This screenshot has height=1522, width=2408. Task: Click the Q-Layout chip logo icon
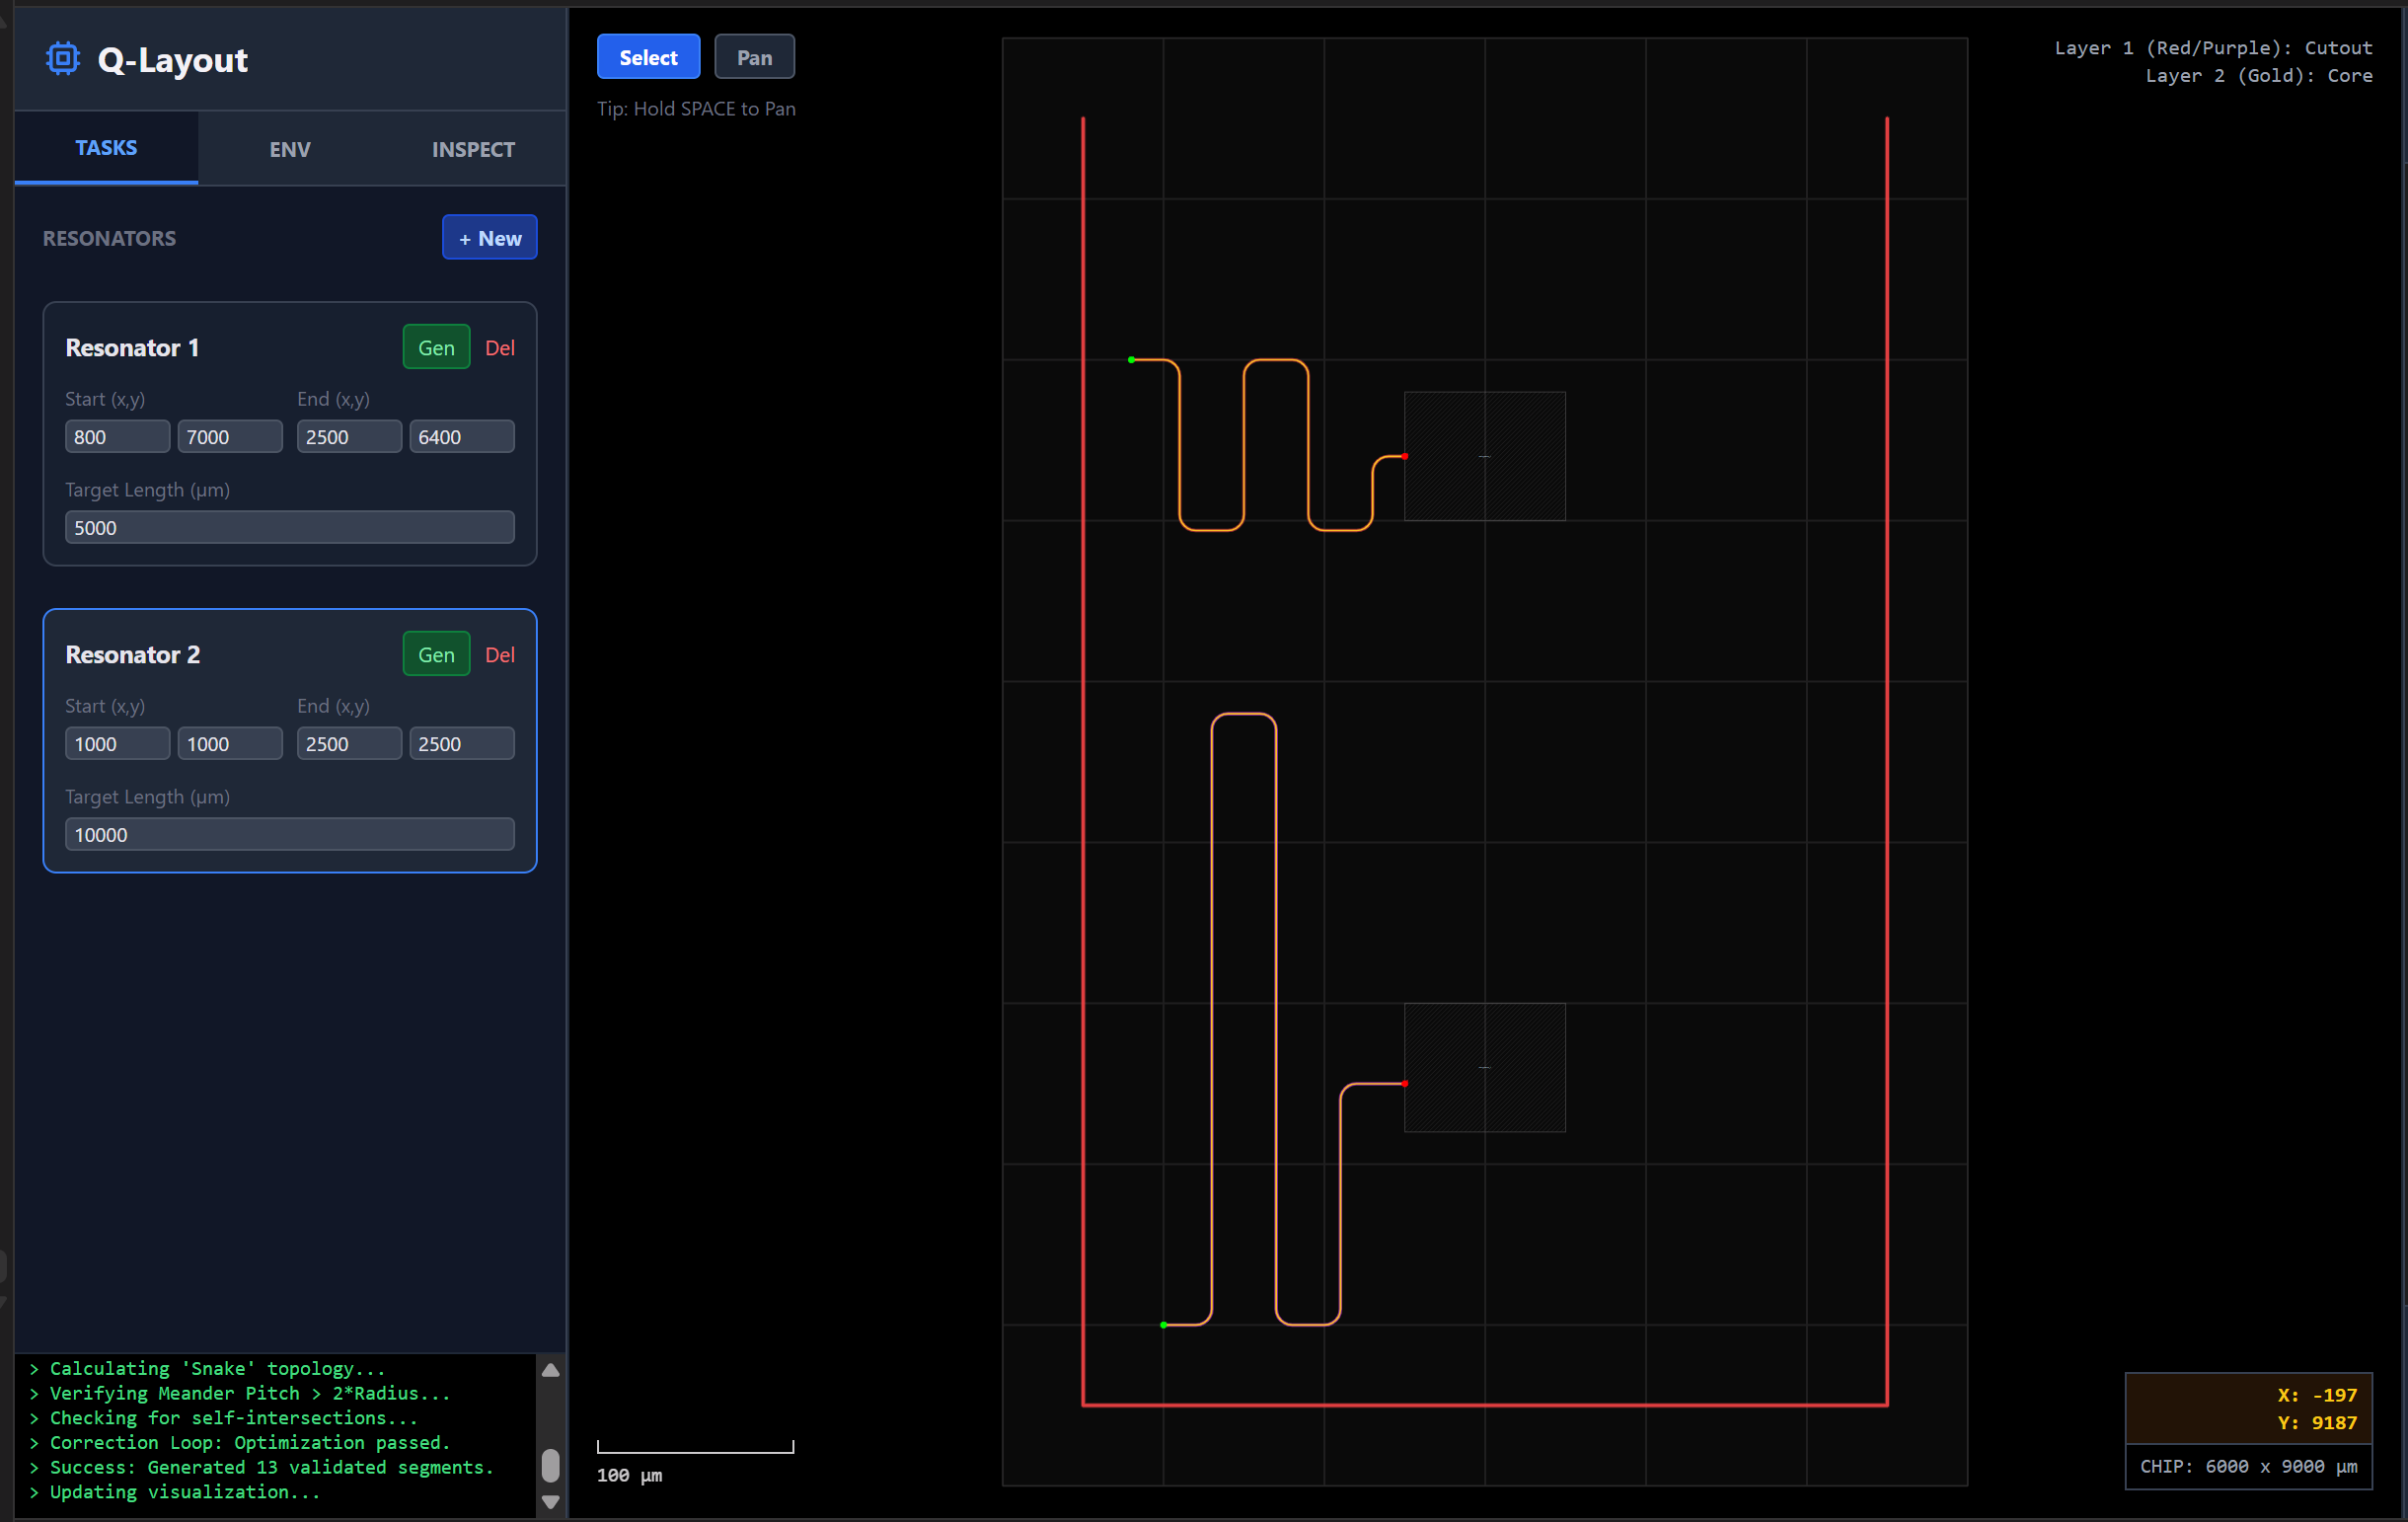62,59
